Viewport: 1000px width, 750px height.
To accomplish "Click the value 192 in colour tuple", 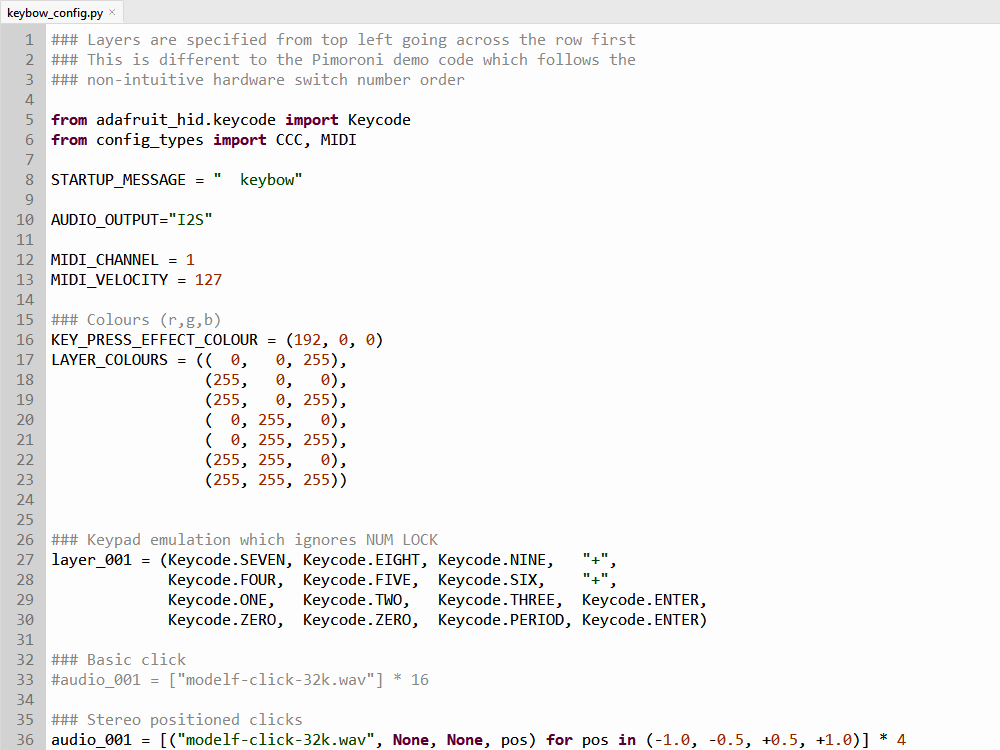I will click(307, 340).
